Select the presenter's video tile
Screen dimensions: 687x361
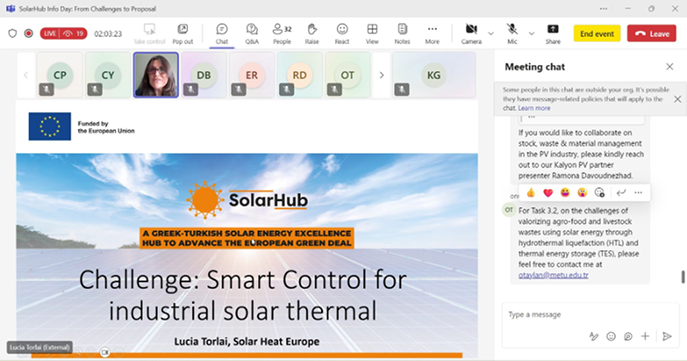tap(156, 75)
